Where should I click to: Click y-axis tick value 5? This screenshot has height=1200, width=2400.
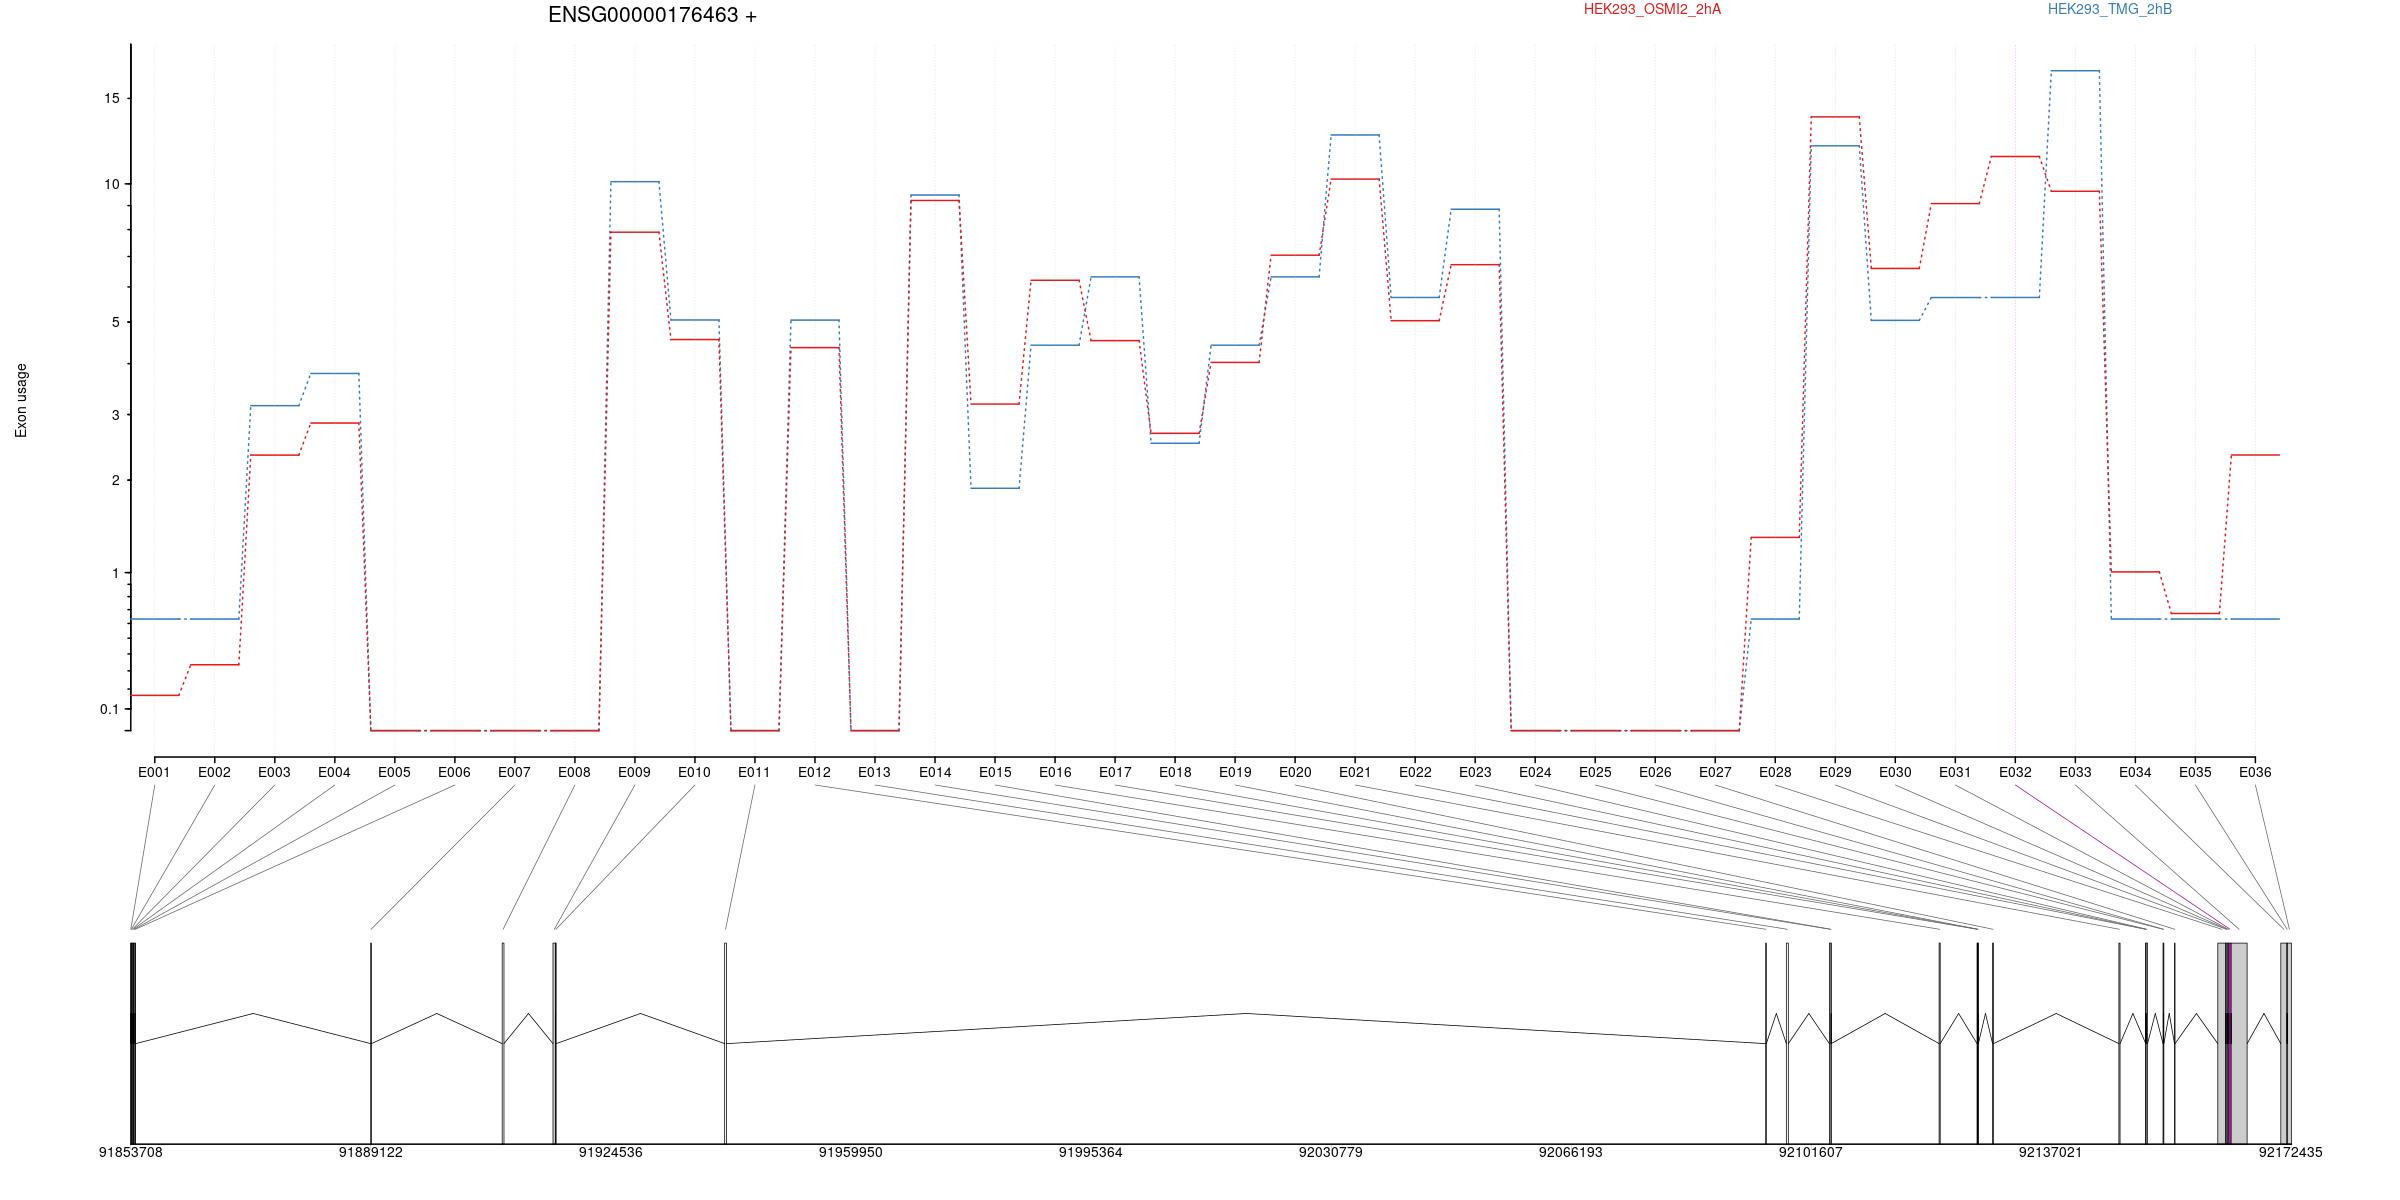pos(115,322)
